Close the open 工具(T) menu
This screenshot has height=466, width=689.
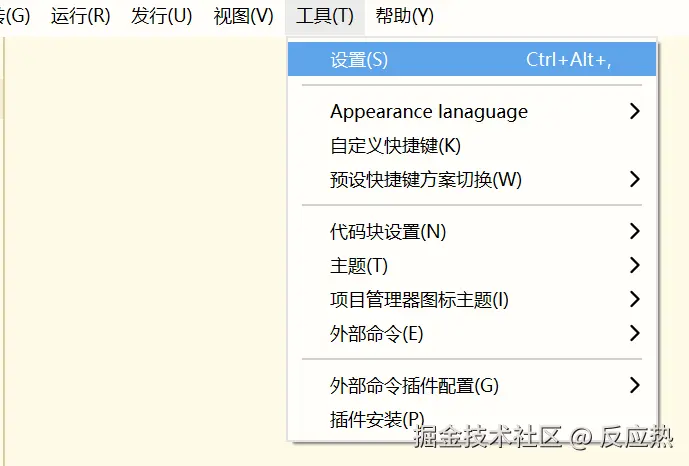pyautogui.click(x=325, y=16)
